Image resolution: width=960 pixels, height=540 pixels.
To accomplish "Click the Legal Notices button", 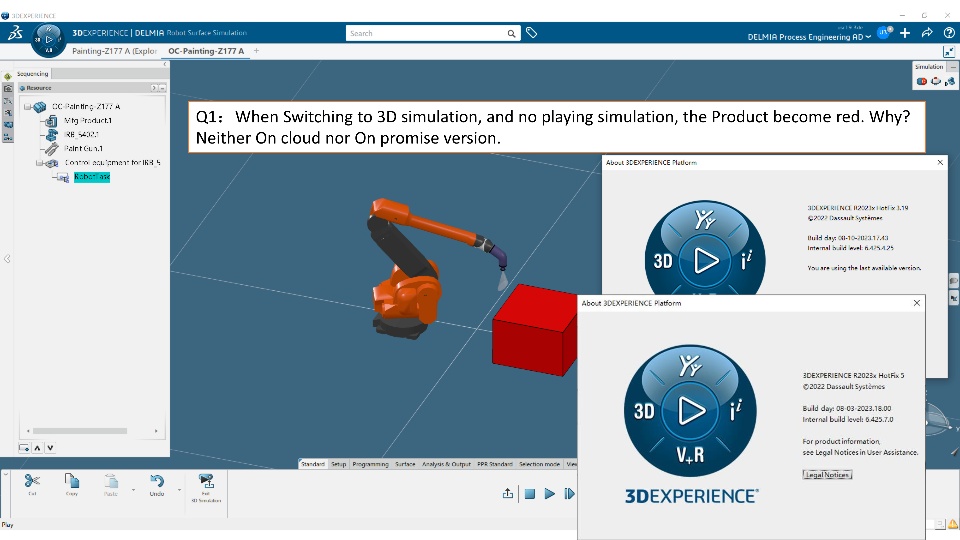I will [x=827, y=474].
